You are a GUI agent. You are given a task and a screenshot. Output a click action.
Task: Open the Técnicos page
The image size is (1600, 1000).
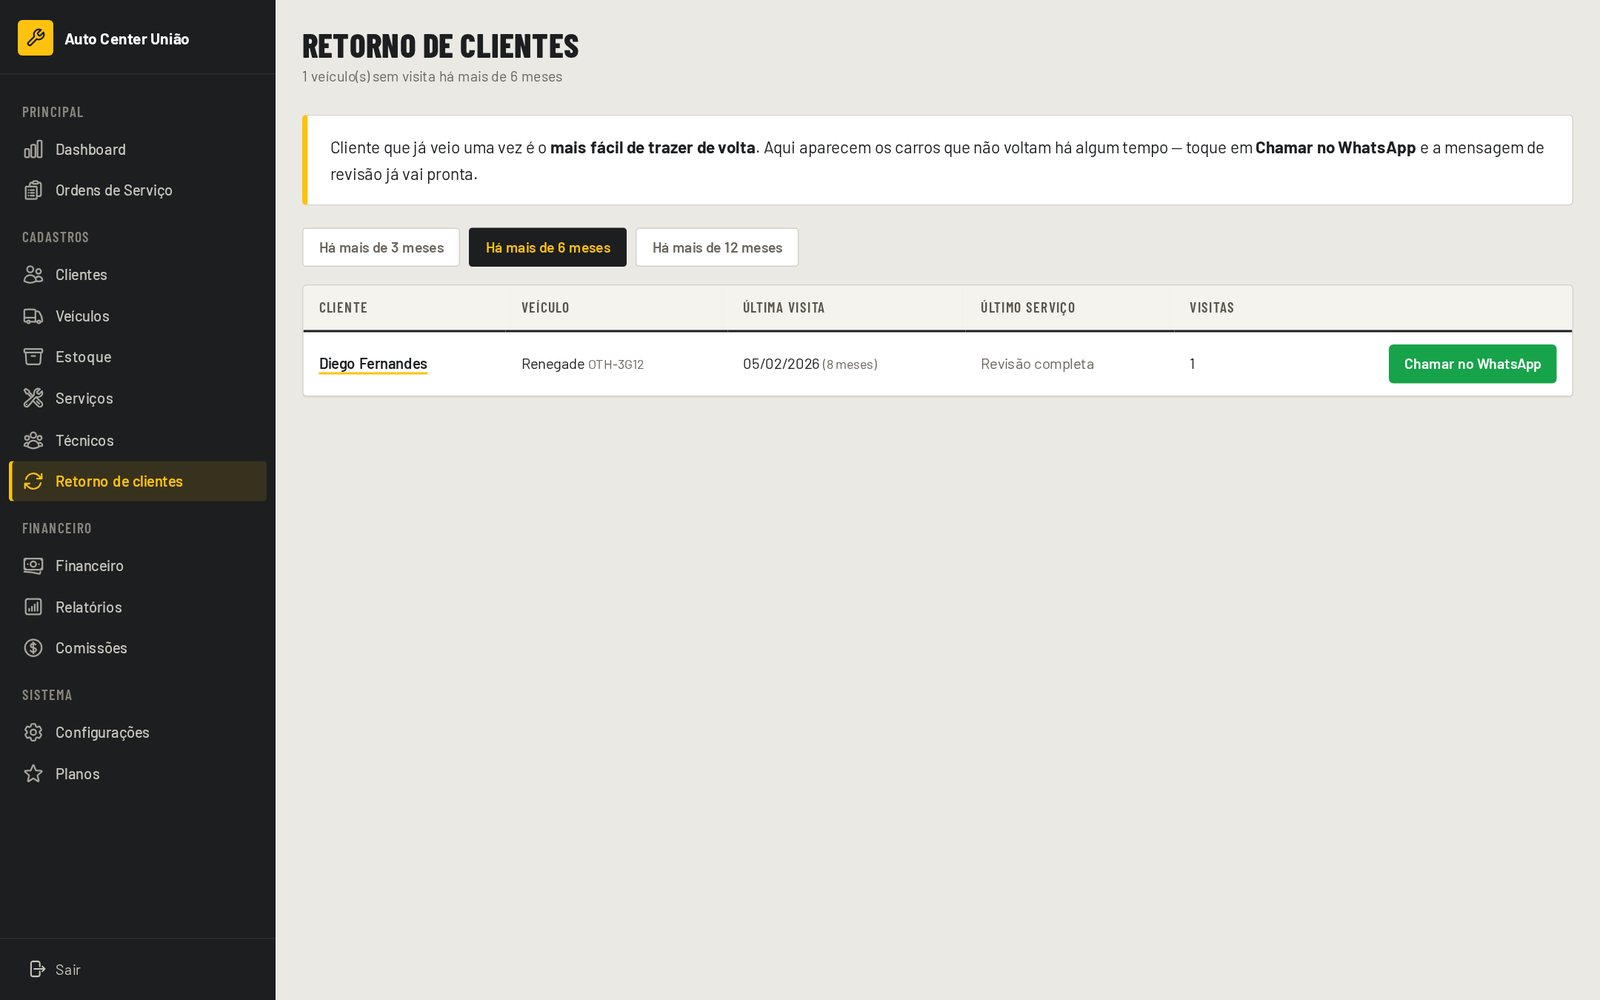[138, 440]
